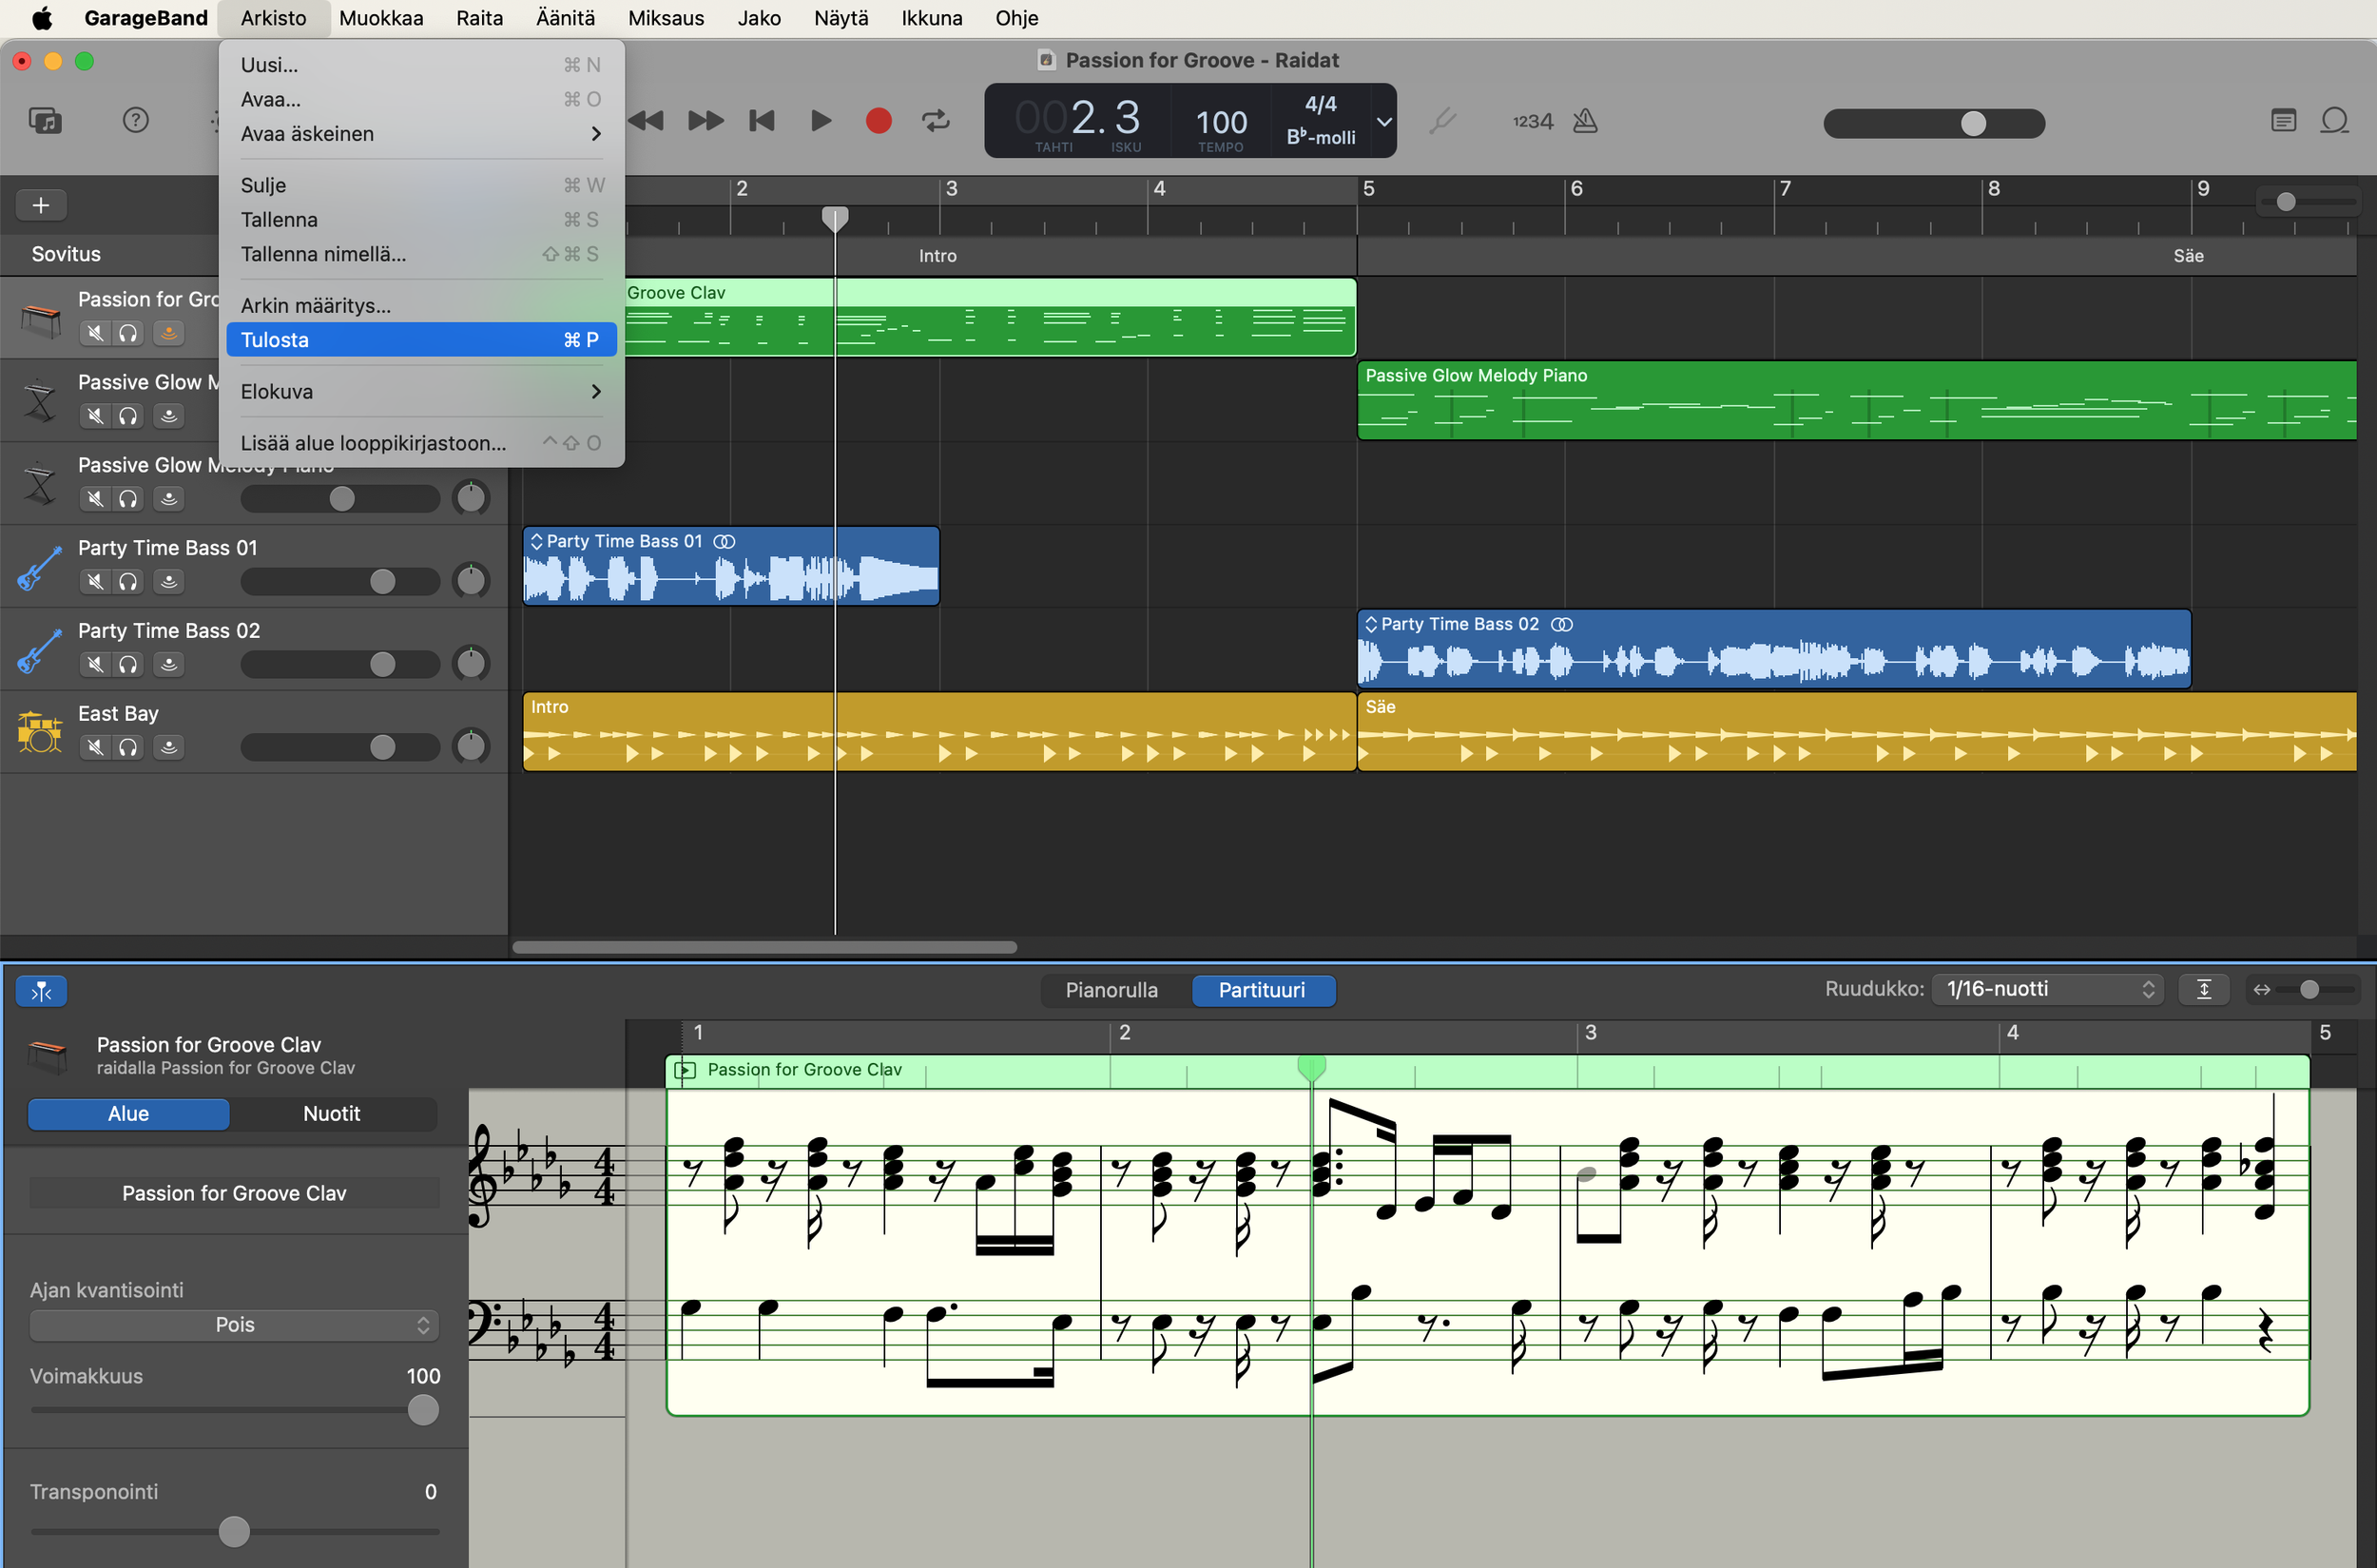Mute the East Bay drum track

coord(95,747)
